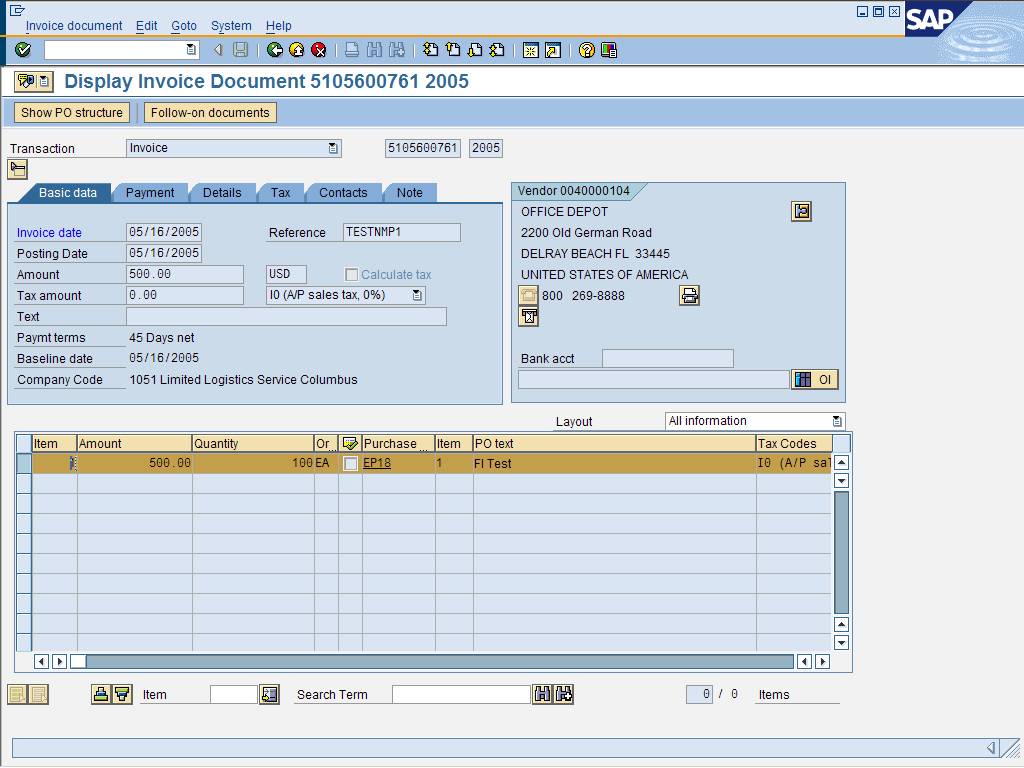Open the EP18 purchase order link
Viewport: 1024px width, 768px height.
coord(377,463)
